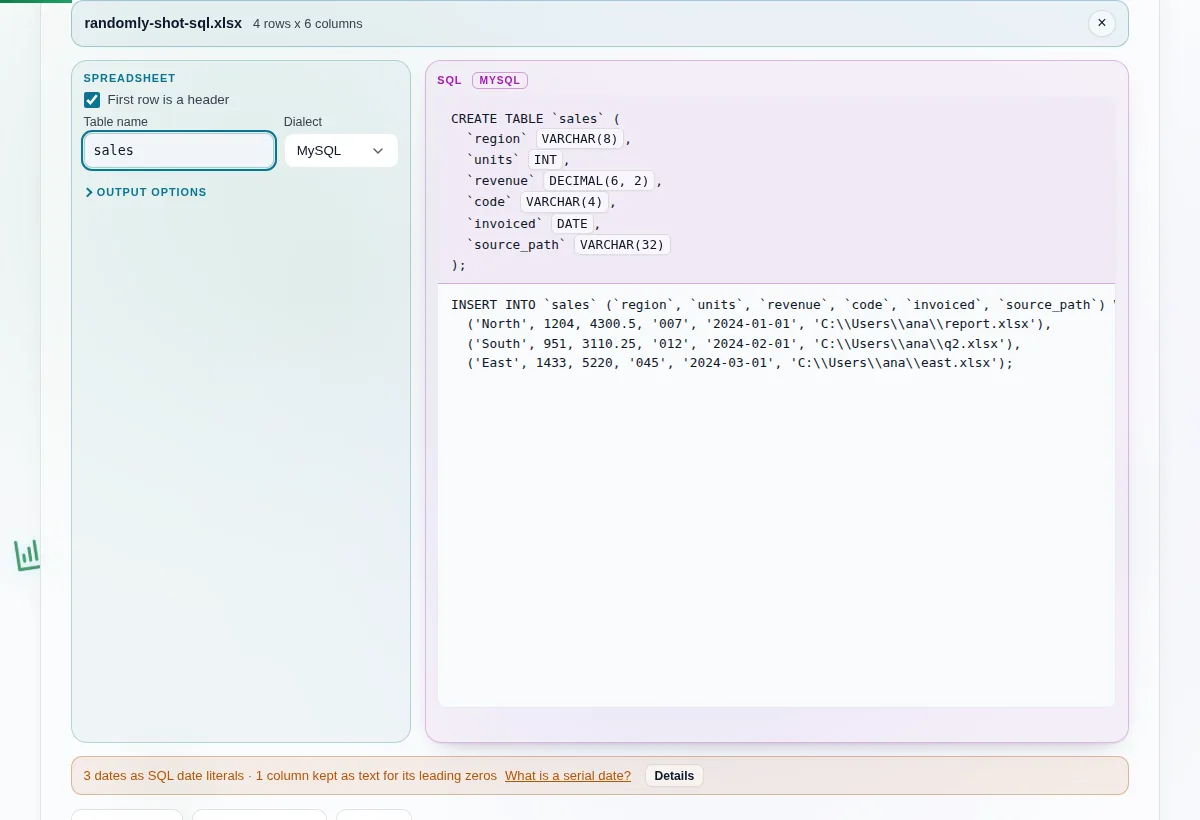
Task: Click the SPREADSHEET panel heading
Action: pos(129,78)
